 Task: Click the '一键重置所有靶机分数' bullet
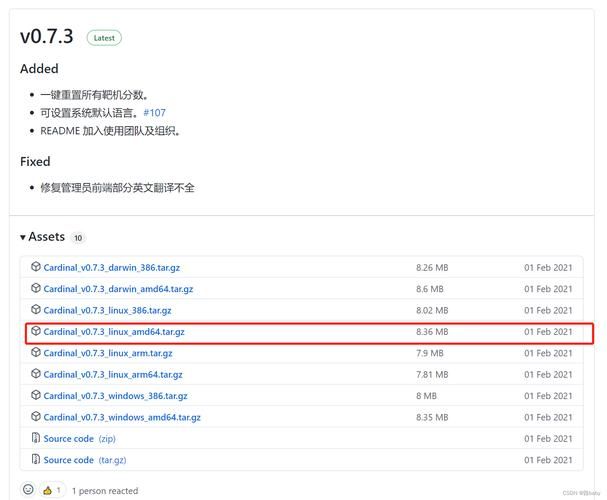(x=94, y=95)
